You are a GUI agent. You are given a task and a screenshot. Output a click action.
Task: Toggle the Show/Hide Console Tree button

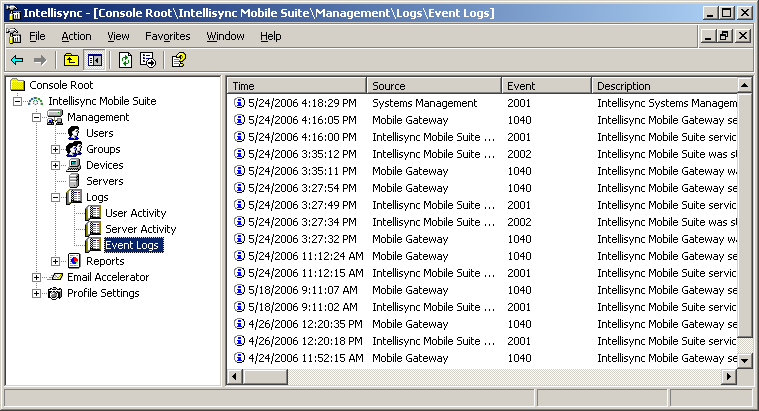(x=94, y=60)
